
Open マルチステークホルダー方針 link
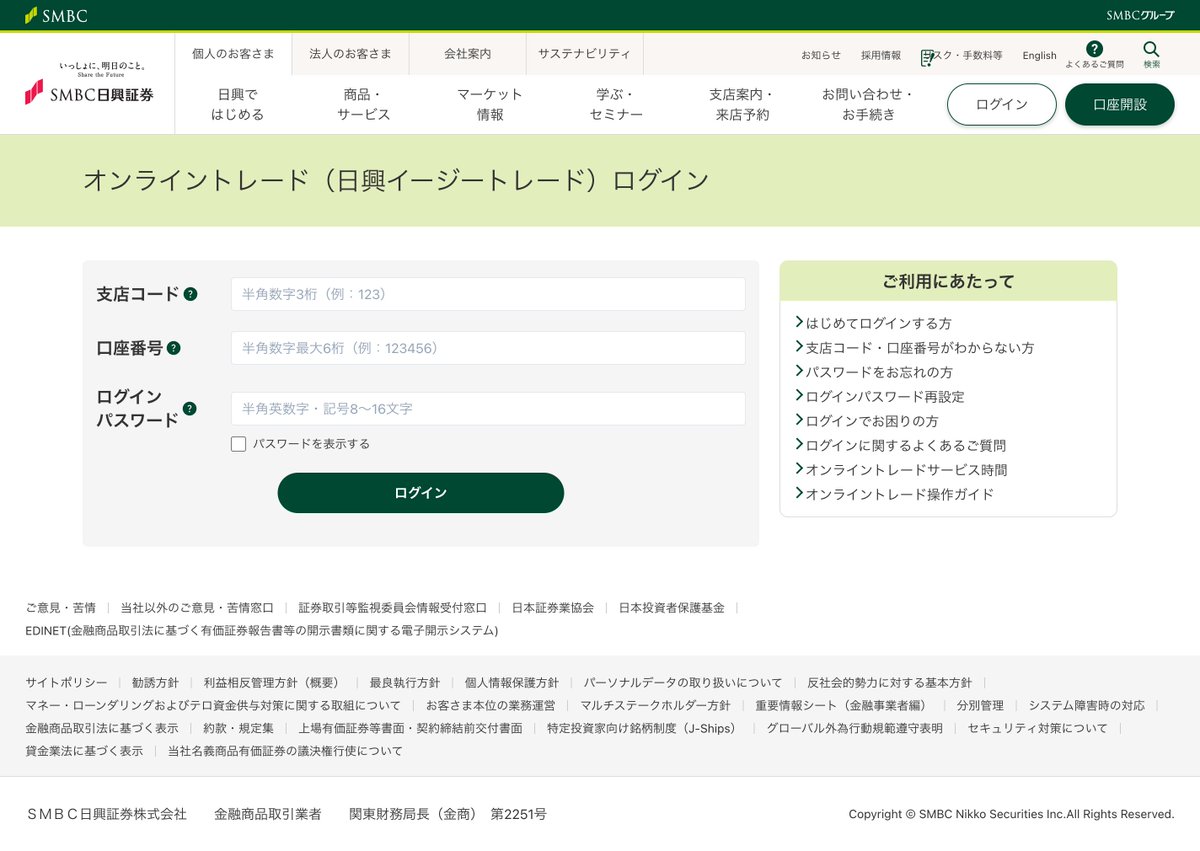tap(655, 705)
